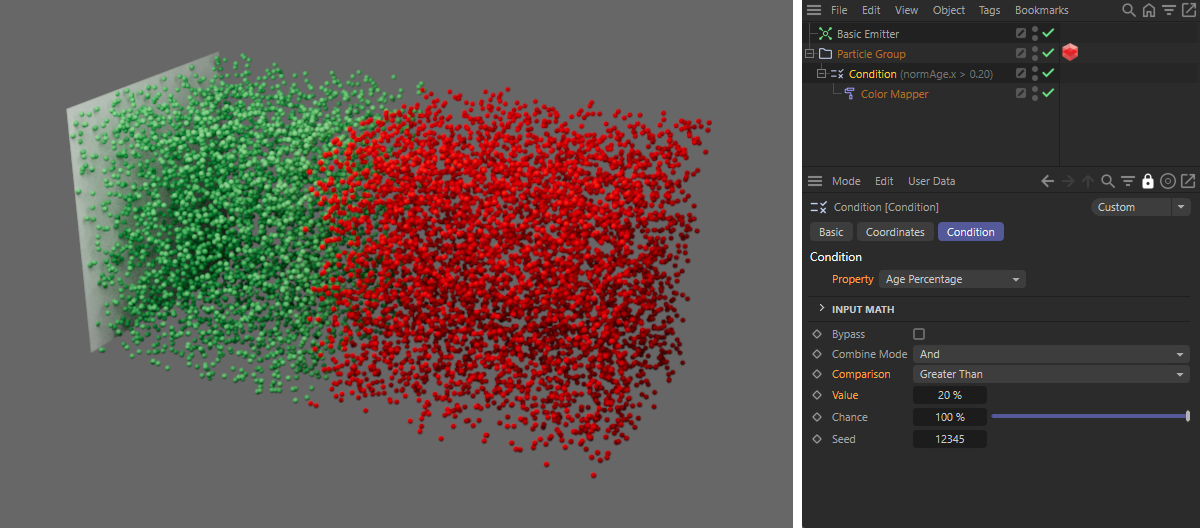Switch to the Coordinates tab

coord(895,232)
